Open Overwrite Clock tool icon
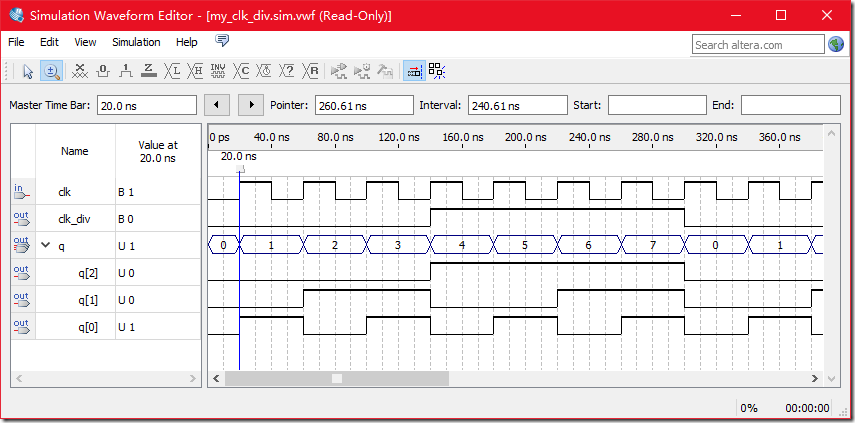Viewport: 855px width, 423px height. click(264, 71)
